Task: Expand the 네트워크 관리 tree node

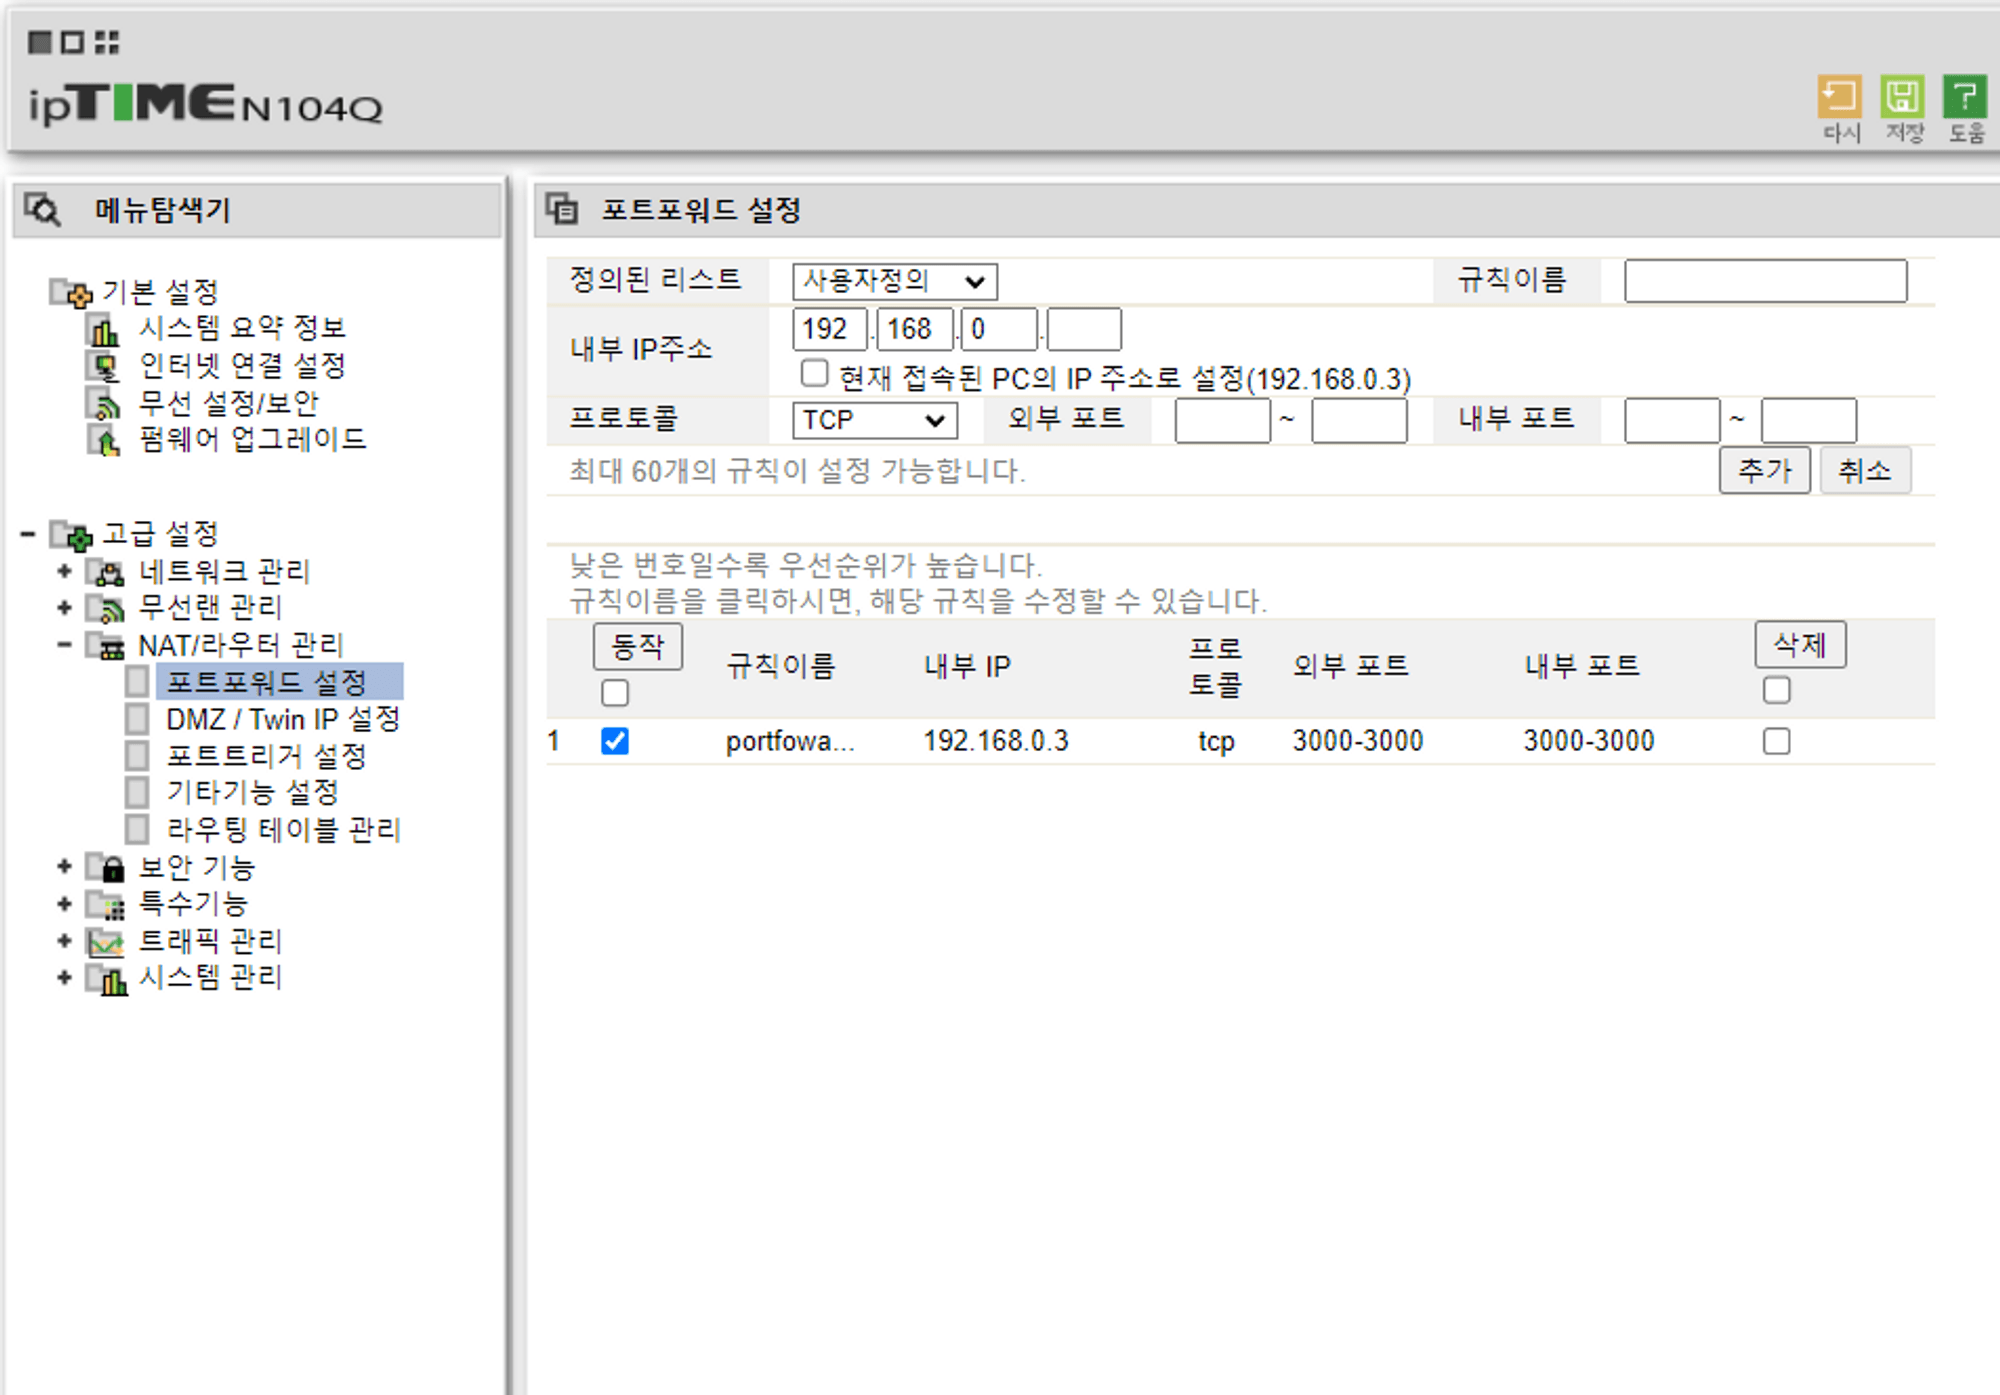Action: click(65, 571)
